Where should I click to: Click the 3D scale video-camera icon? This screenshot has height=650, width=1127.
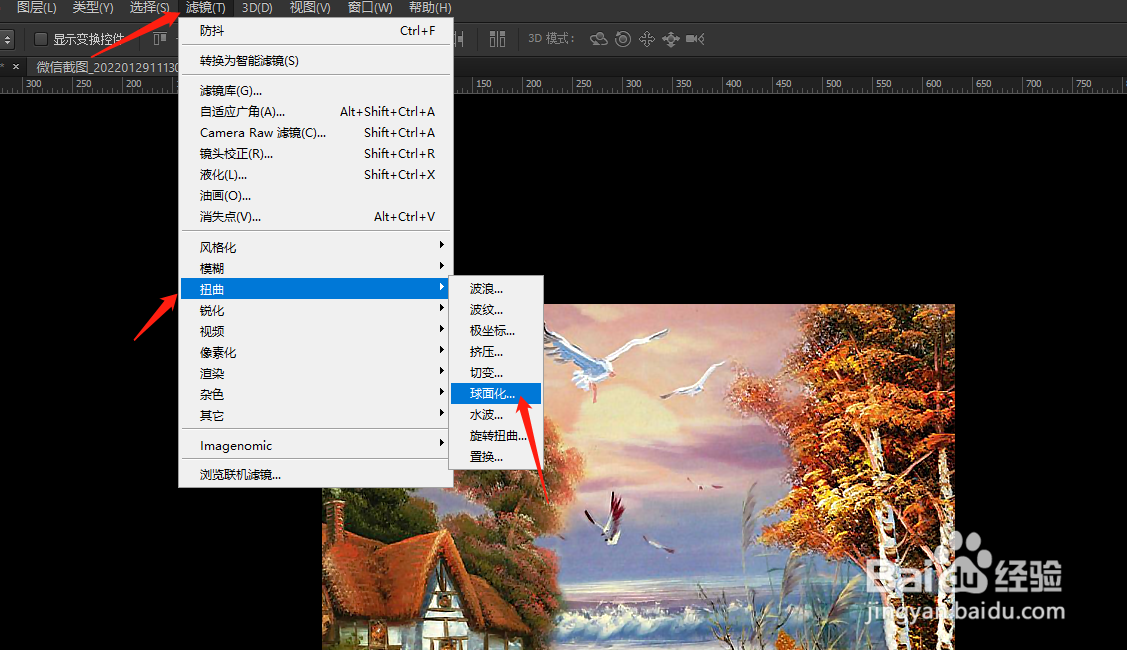coord(695,39)
